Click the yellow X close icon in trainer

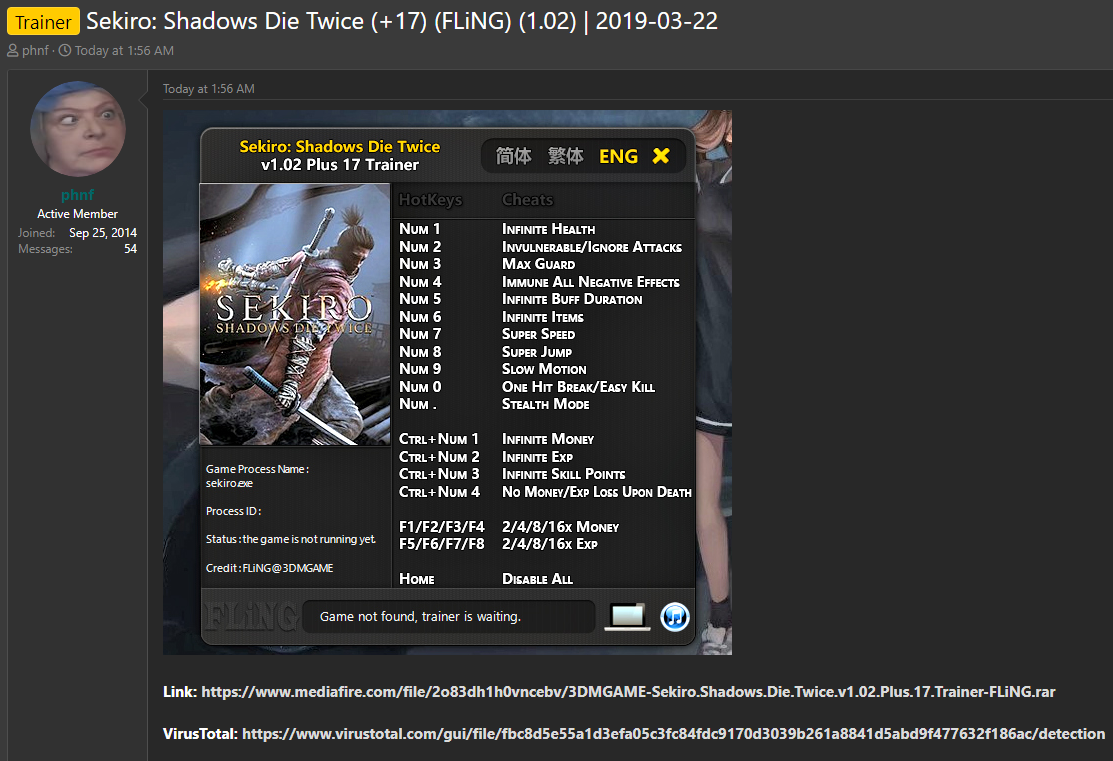(x=661, y=155)
